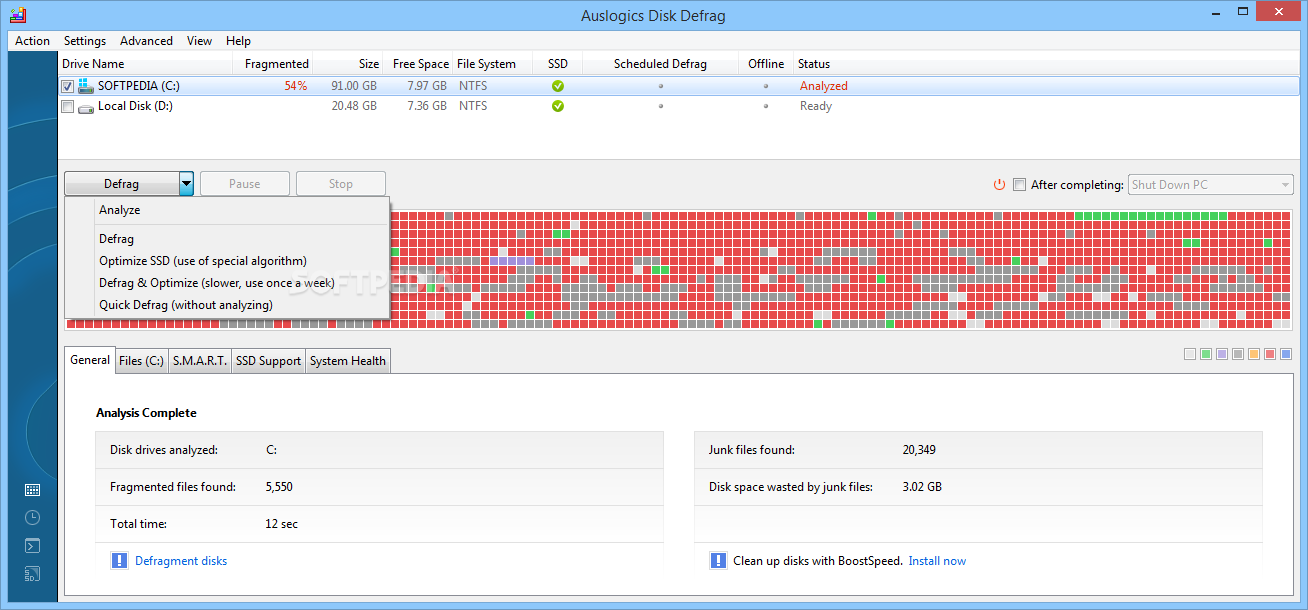Switch to the S.M.A.R.T. tab
Viewport: 1308px width, 610px height.
point(200,361)
